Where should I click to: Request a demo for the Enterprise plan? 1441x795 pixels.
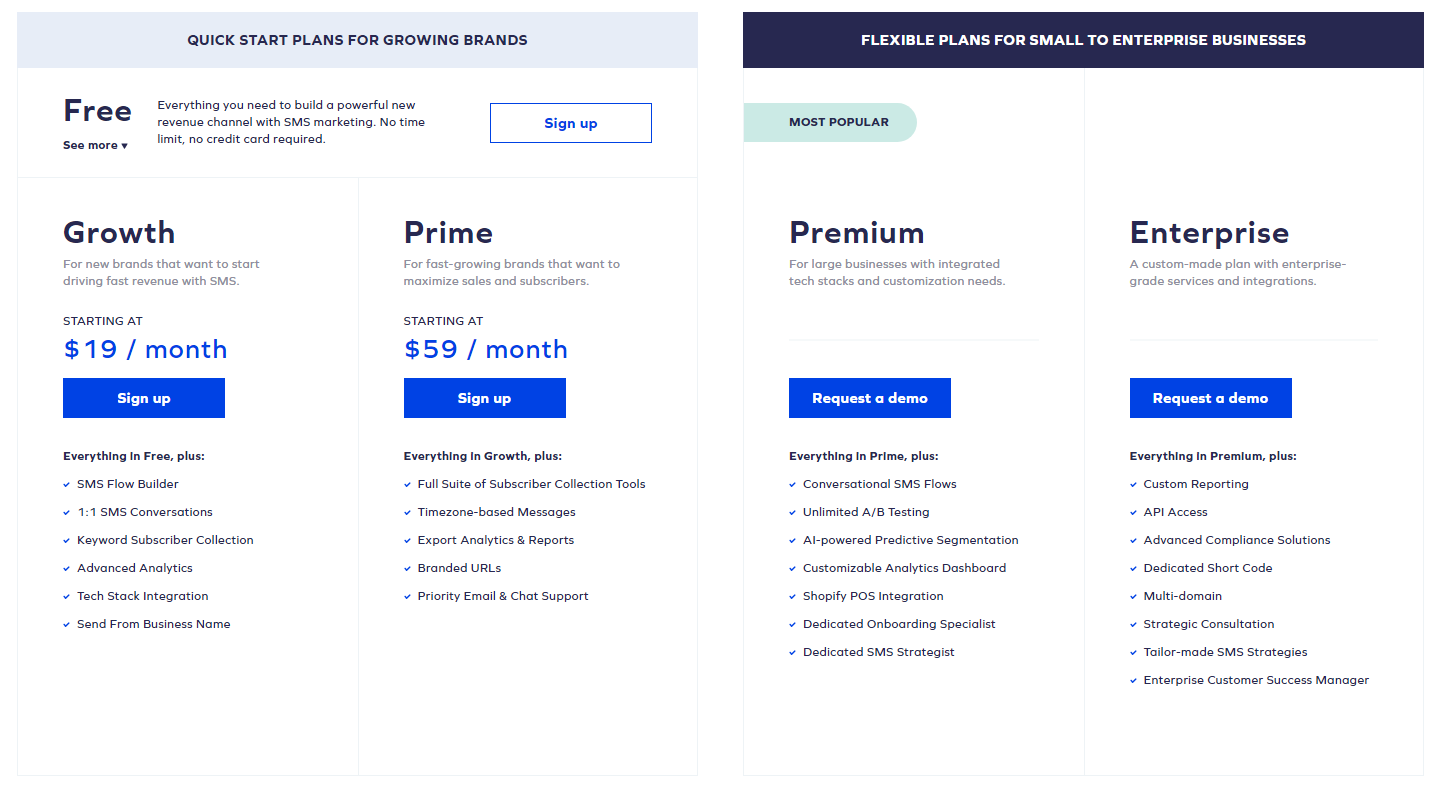[1210, 398]
